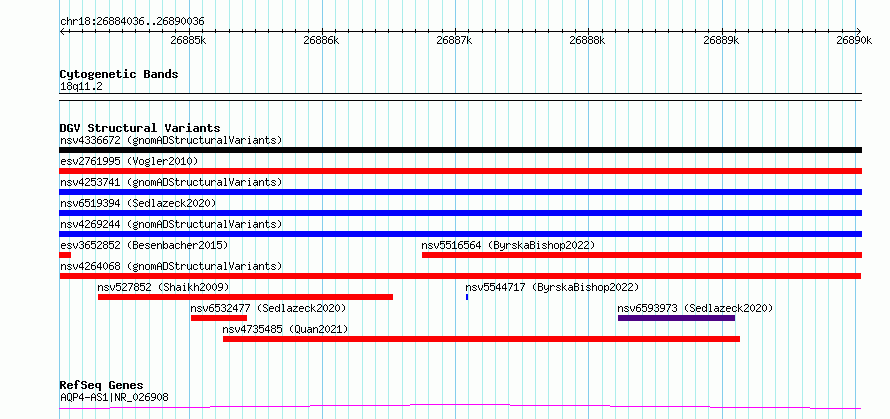This screenshot has height=419, width=890.
Task: Select the red esv2761995 Vogler2010 bar
Action: (x=460, y=171)
